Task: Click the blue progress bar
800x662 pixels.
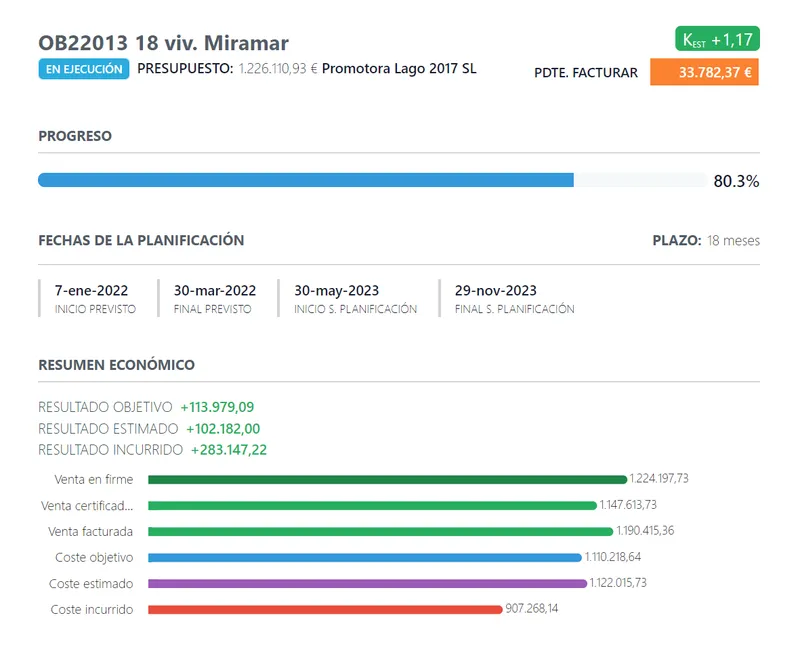Action: [306, 180]
